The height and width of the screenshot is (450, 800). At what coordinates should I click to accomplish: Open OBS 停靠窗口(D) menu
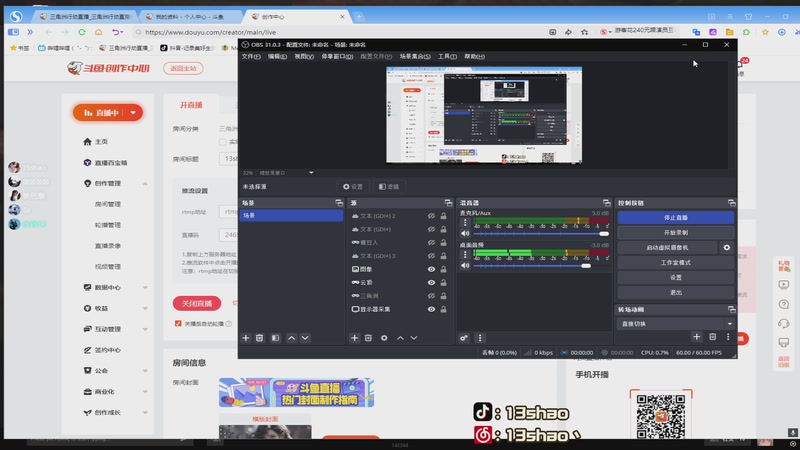337,57
